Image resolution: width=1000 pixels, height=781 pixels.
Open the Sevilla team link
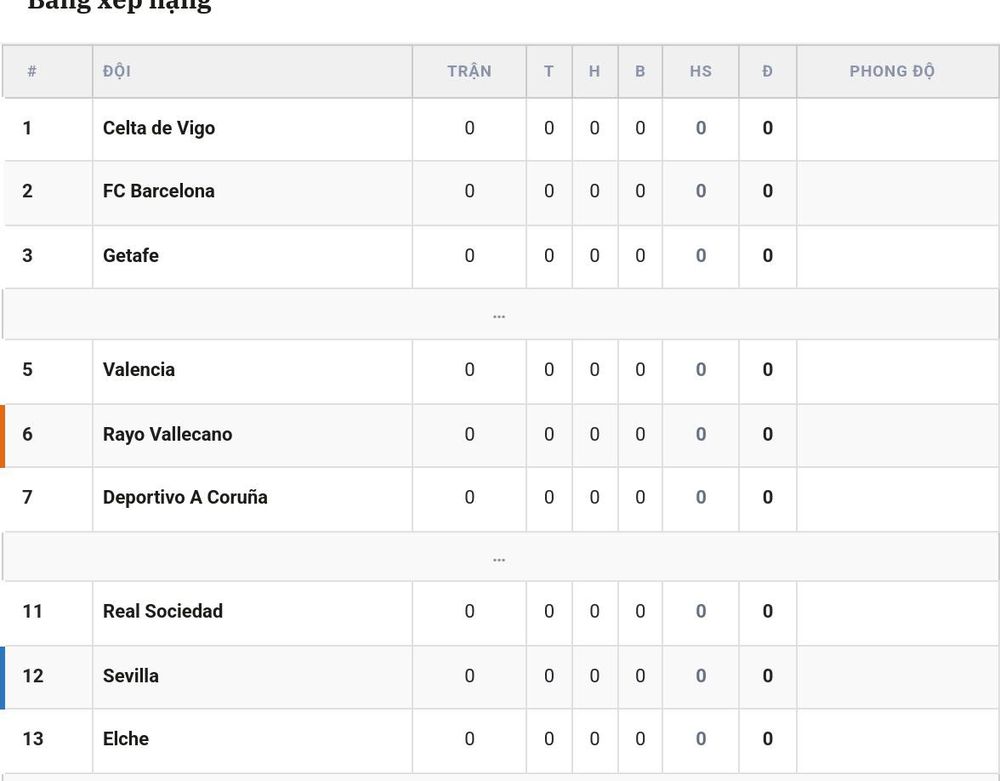coord(131,676)
